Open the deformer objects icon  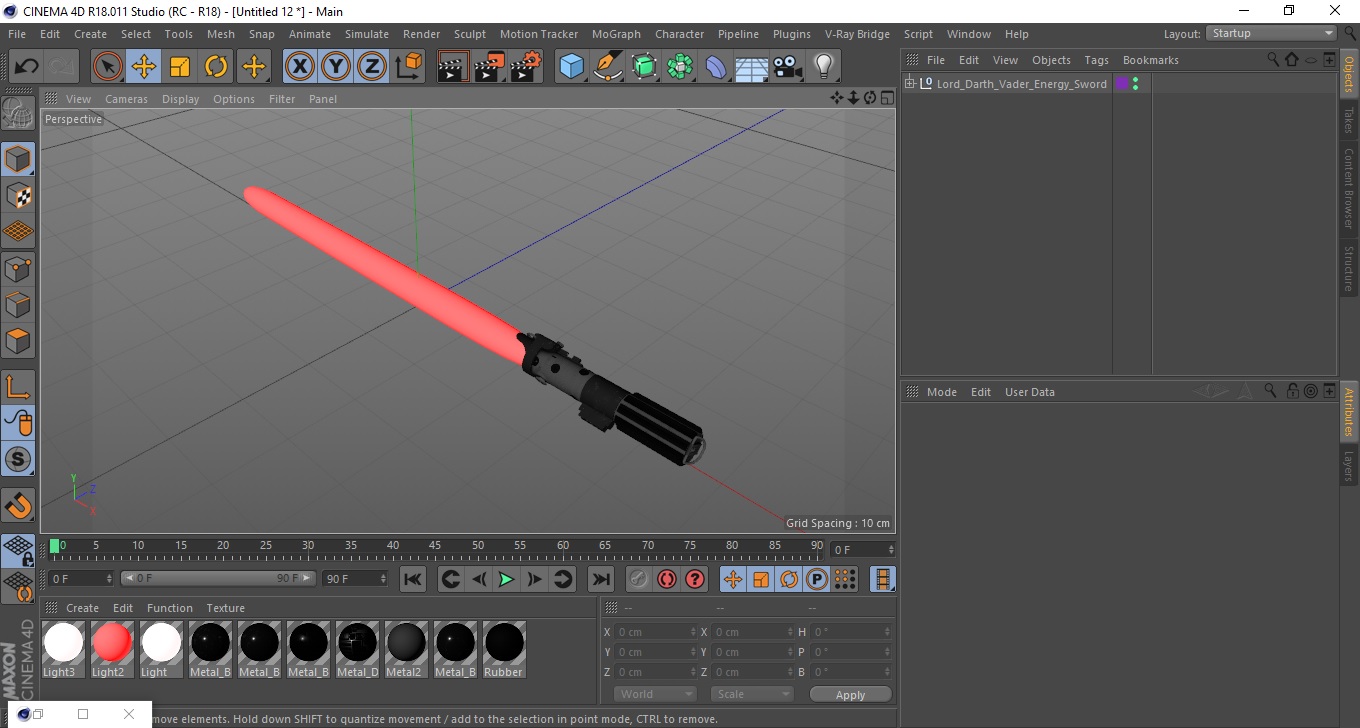[716, 67]
